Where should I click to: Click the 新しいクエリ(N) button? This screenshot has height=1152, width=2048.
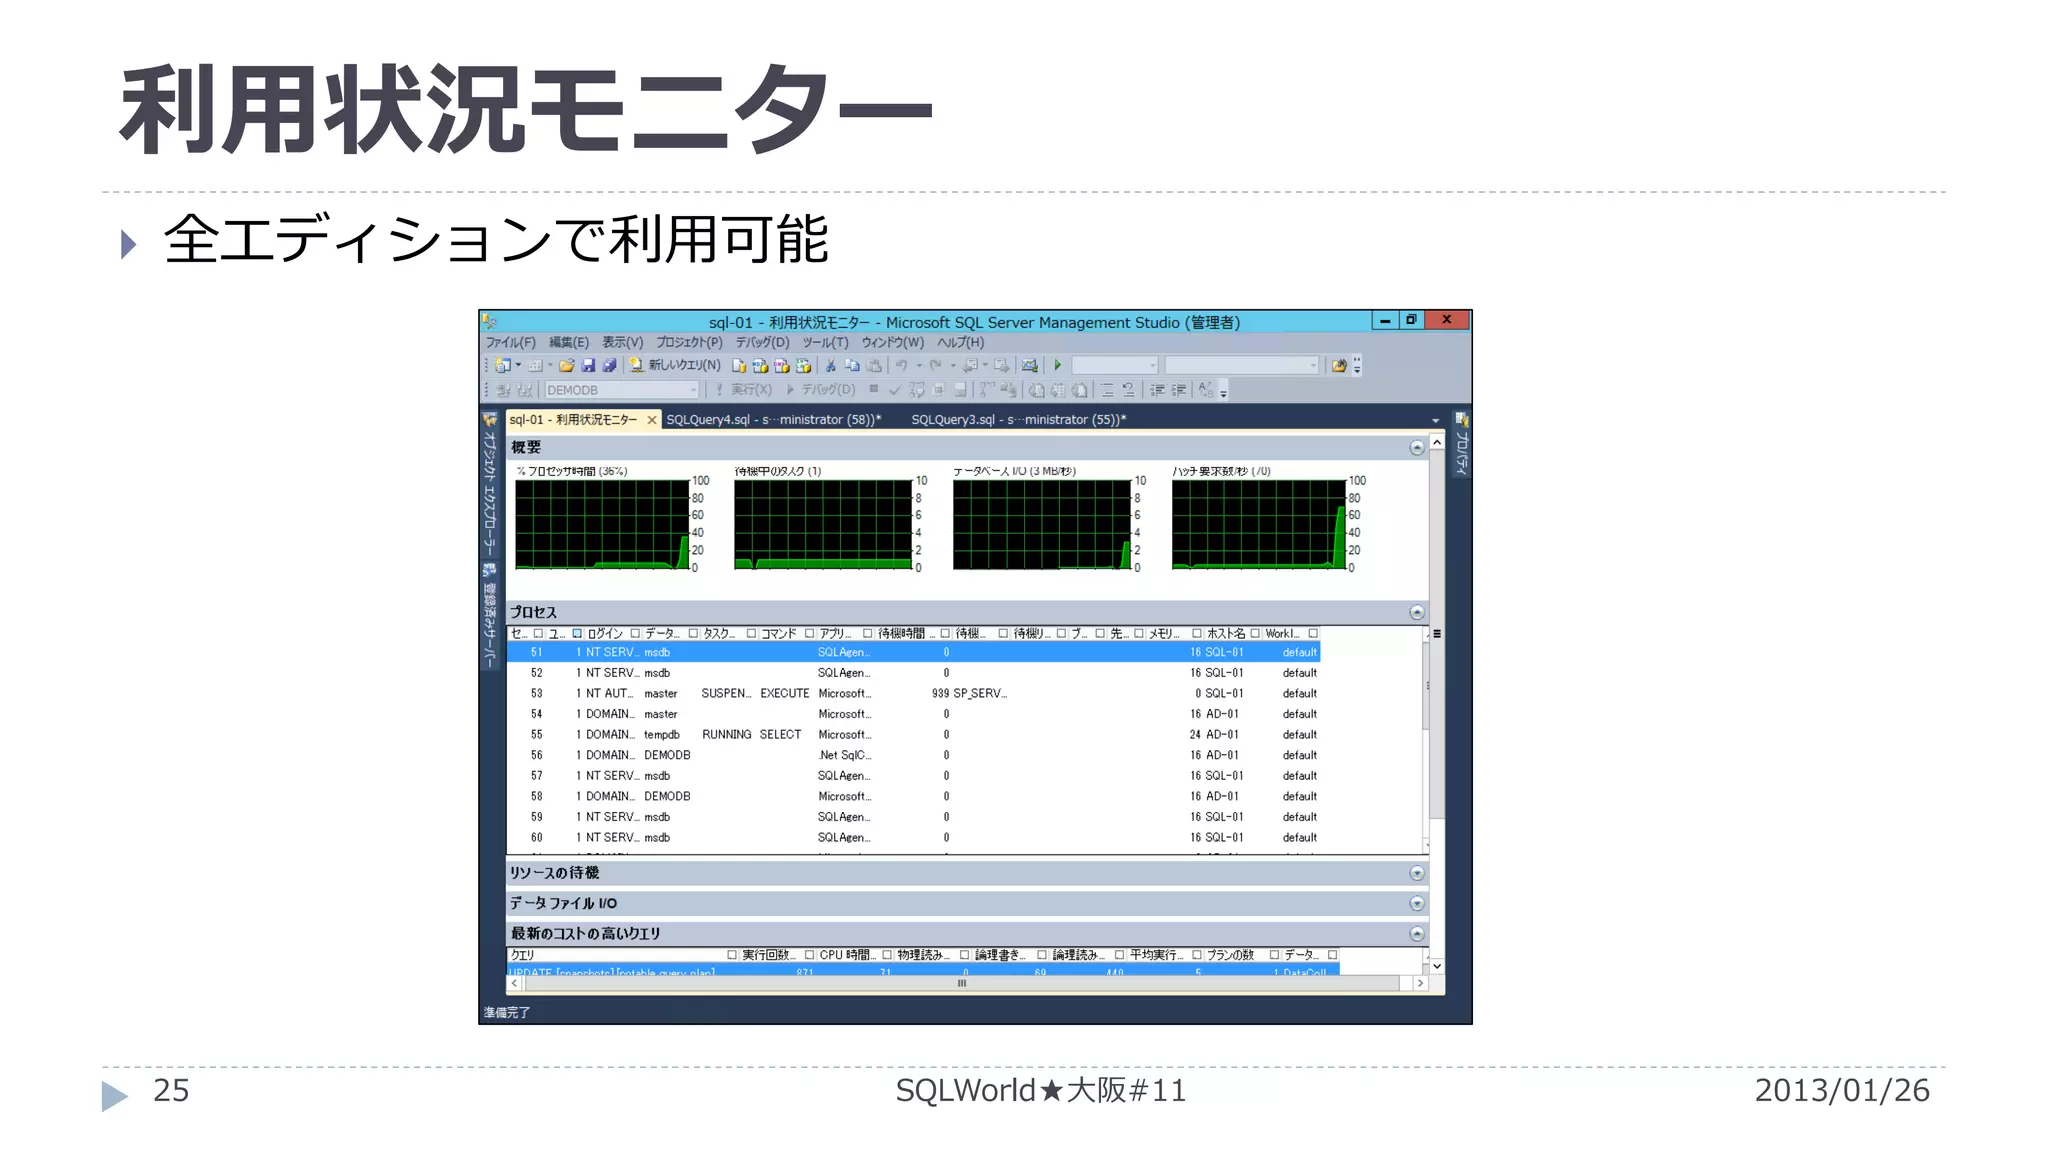tap(675, 365)
